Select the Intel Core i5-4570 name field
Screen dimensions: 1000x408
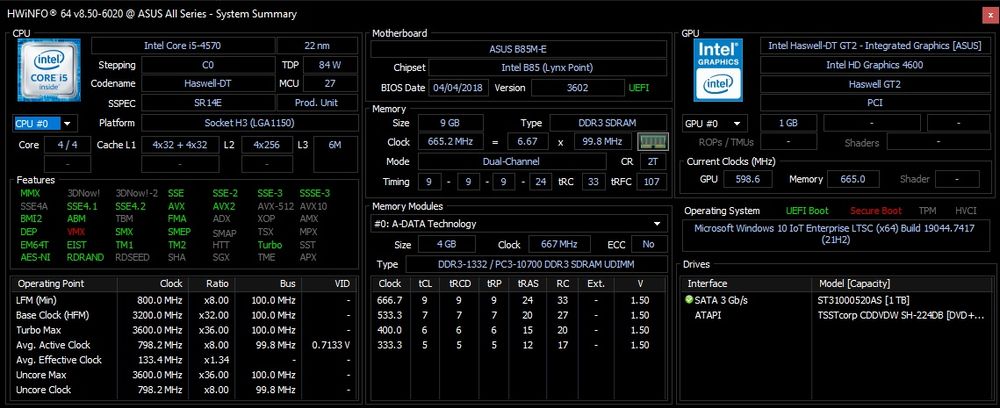[182, 46]
